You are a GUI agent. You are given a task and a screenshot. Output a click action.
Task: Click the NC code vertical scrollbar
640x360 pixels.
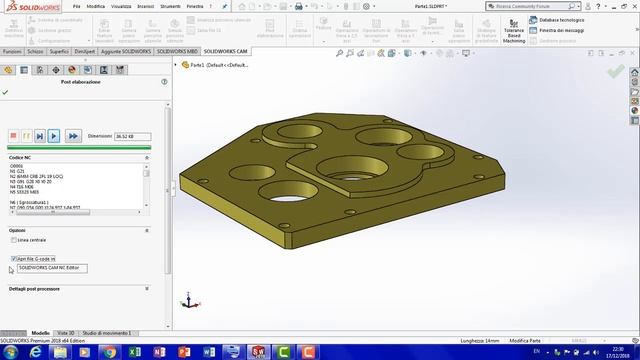click(147, 174)
